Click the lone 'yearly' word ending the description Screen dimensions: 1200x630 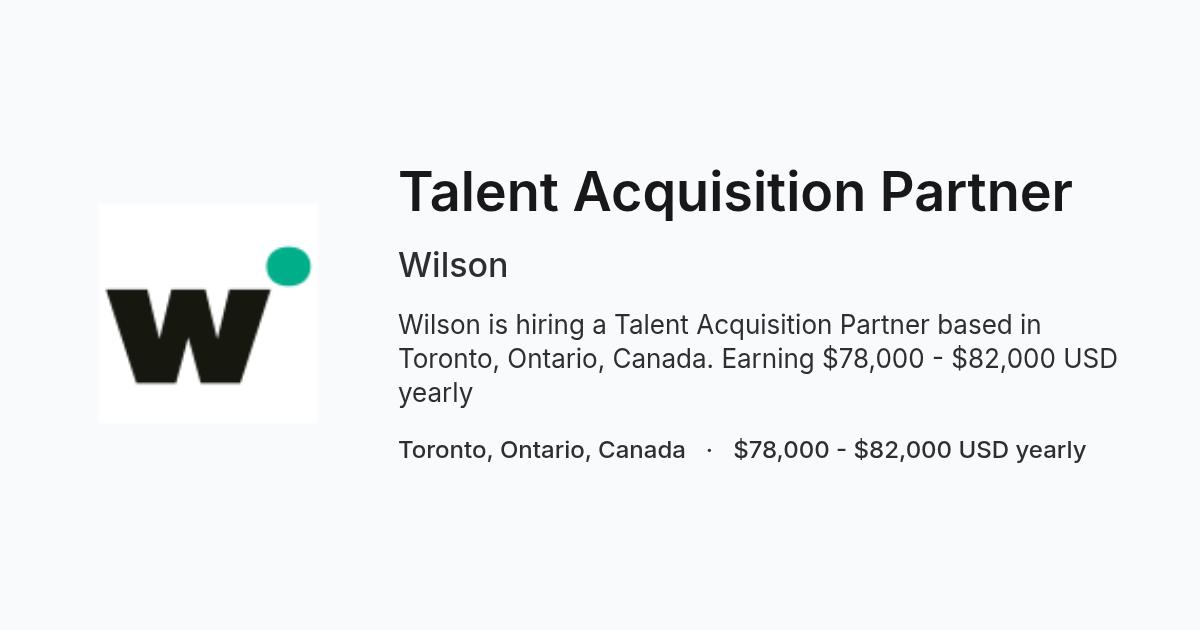point(435,393)
